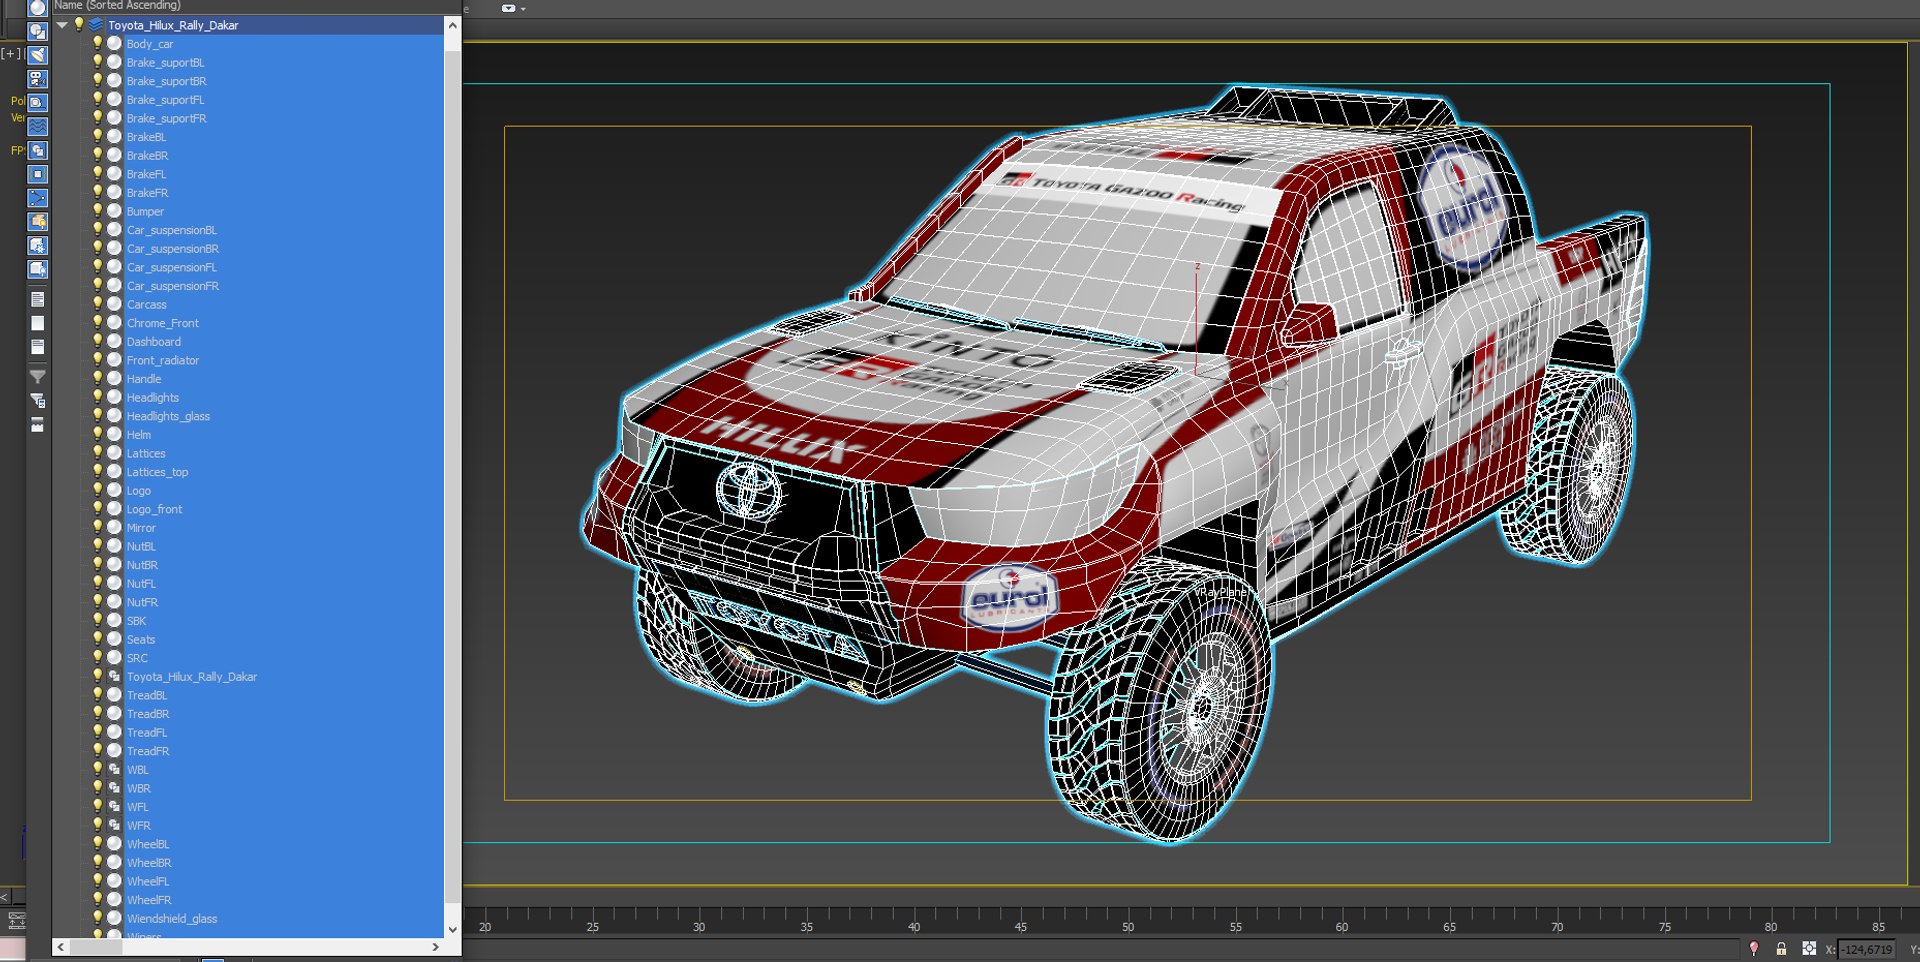Screen dimensions: 1920x962
Task: Toggle visibility bulb of Seats
Action: [98, 639]
